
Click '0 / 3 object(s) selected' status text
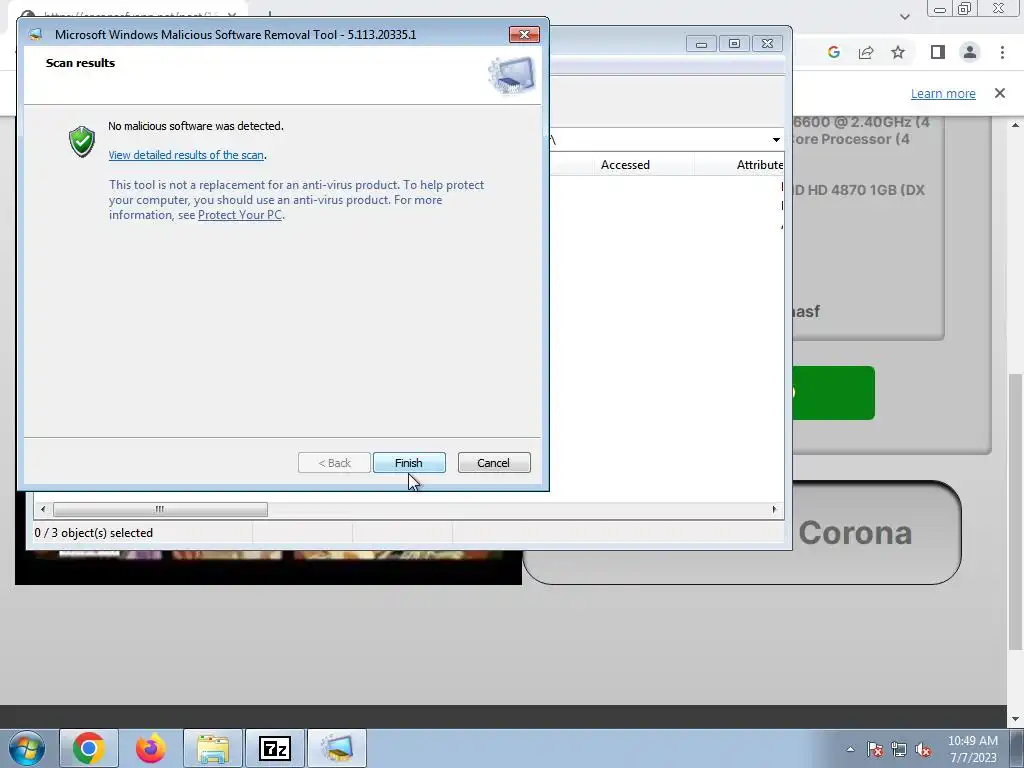93,533
